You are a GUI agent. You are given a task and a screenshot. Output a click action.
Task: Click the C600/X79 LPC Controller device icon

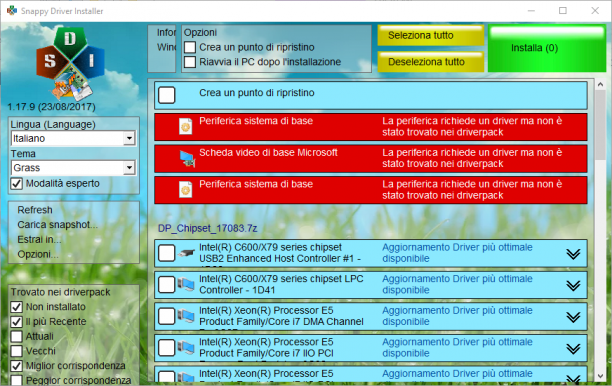coord(186,285)
